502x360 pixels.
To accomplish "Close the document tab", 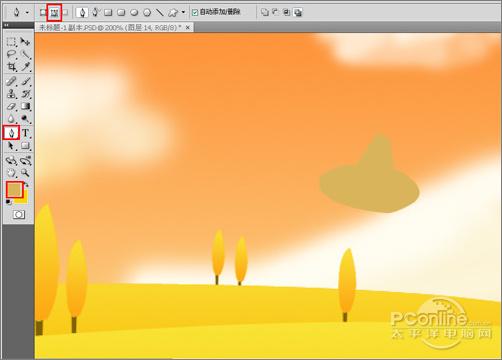I will click(188, 28).
